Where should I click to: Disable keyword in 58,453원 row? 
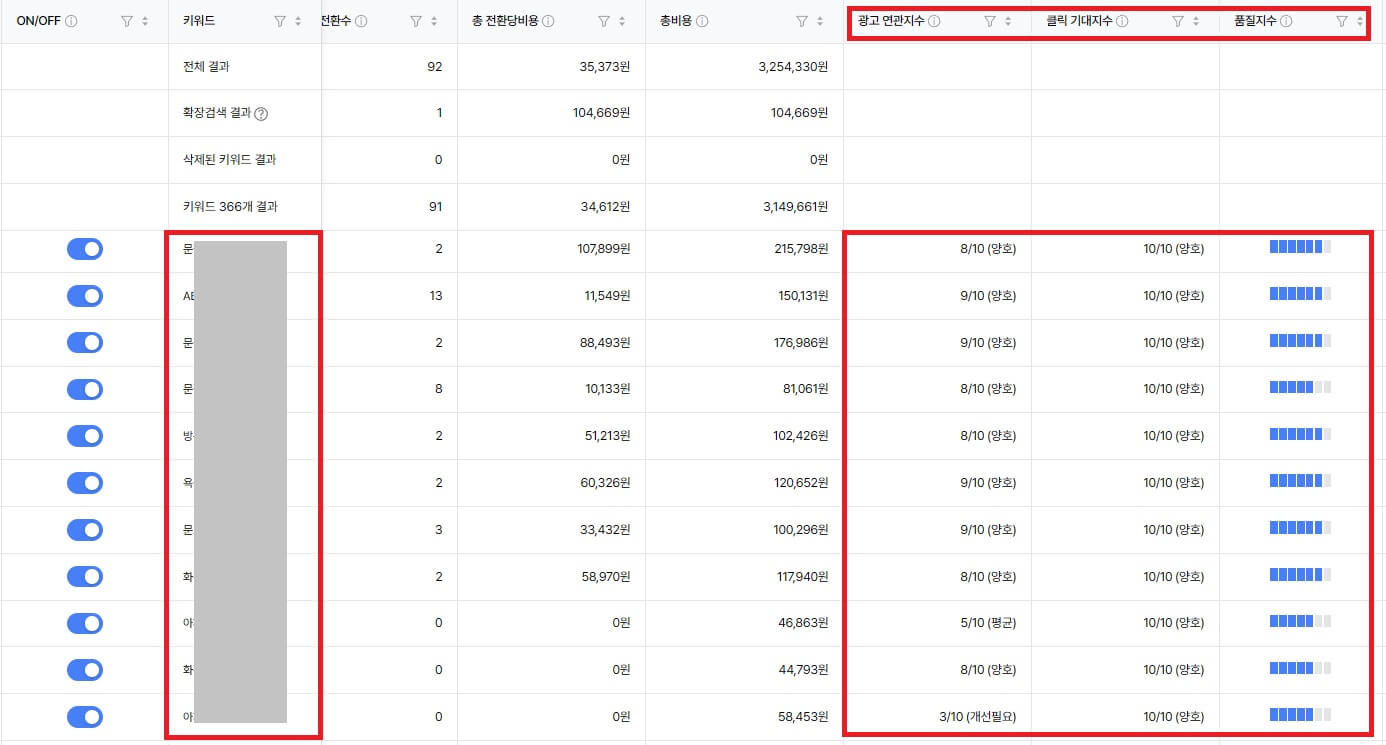tap(85, 716)
